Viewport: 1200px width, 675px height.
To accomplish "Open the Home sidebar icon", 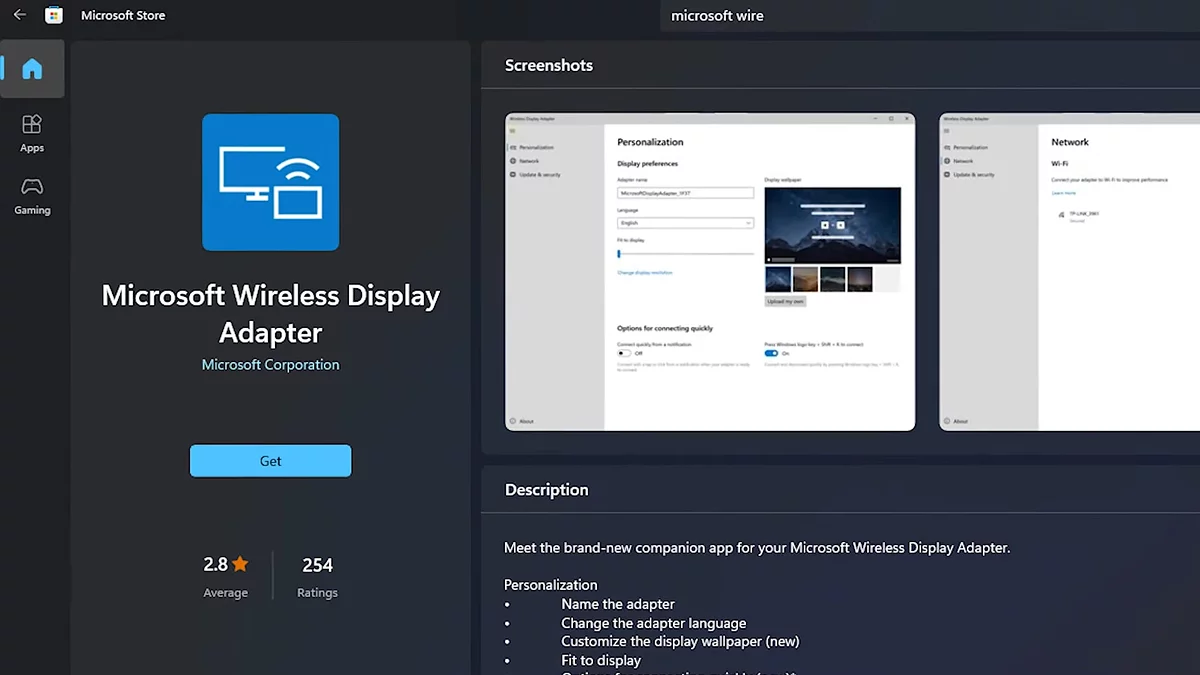I will click(32, 69).
